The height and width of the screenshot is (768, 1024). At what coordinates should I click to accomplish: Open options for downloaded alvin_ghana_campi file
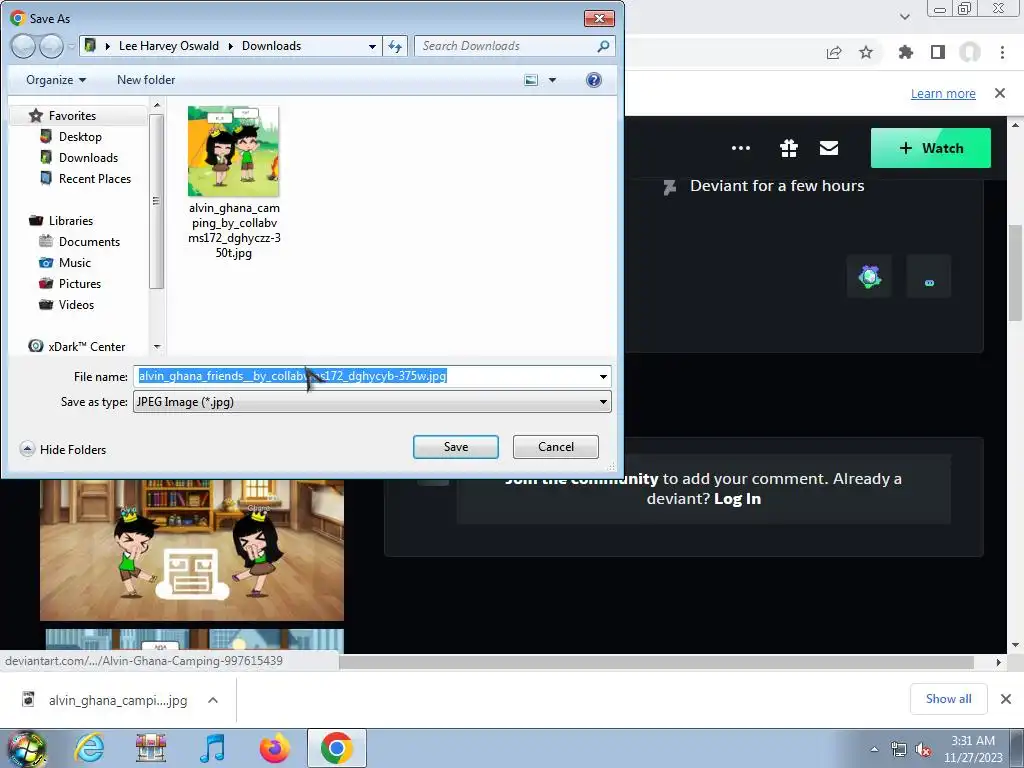click(213, 700)
